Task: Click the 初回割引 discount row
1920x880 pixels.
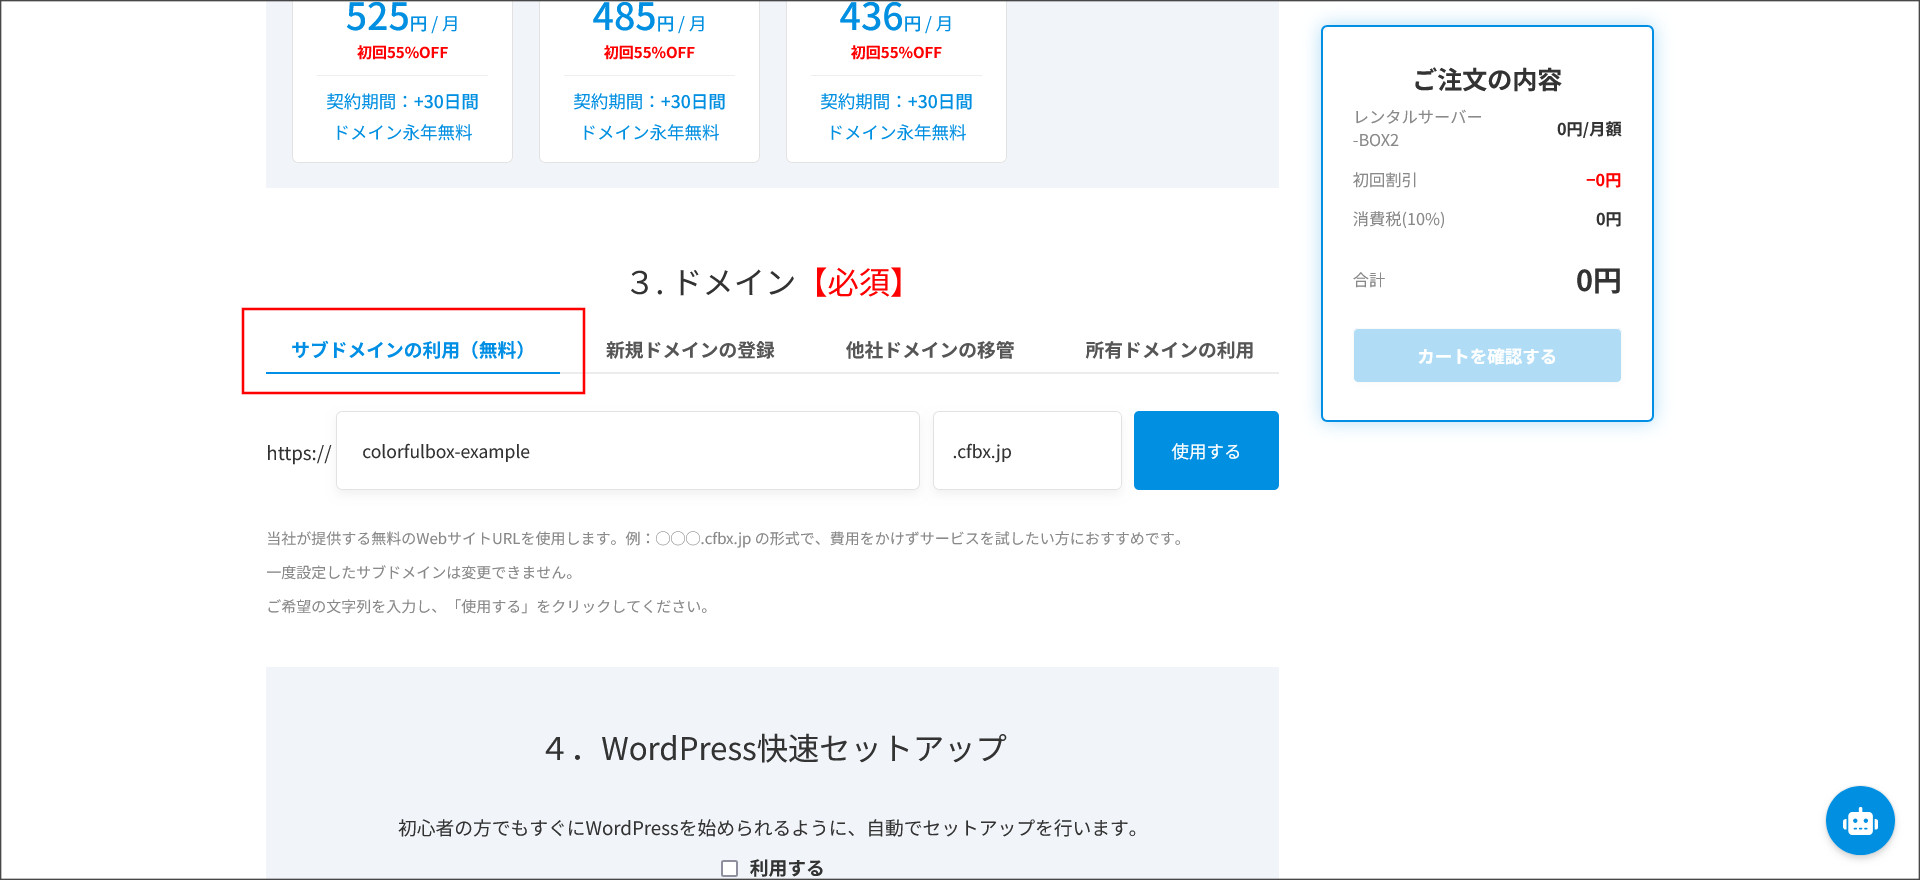Action: 1486,180
